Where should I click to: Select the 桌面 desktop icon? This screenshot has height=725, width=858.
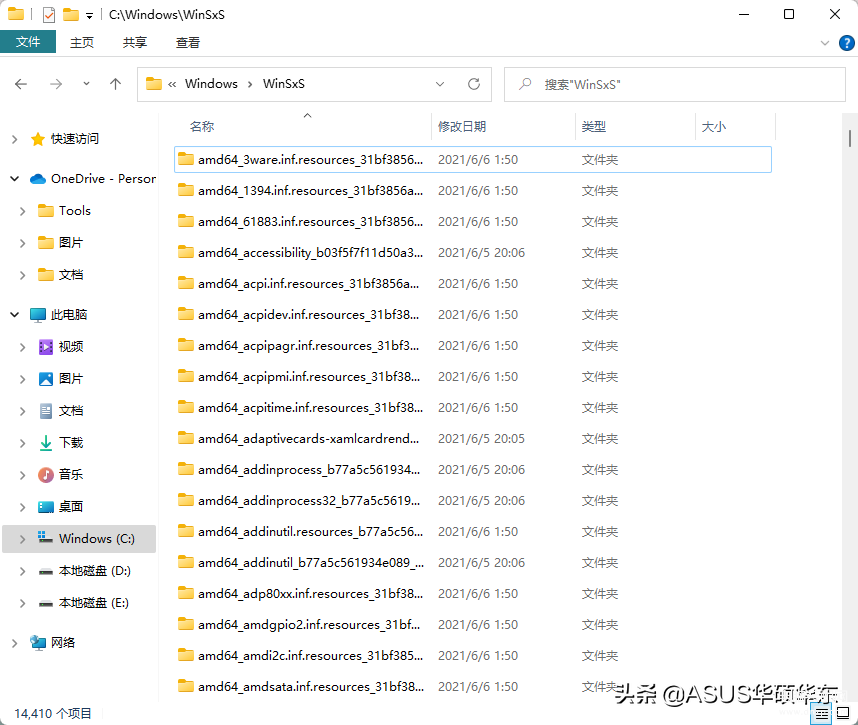[46, 507]
